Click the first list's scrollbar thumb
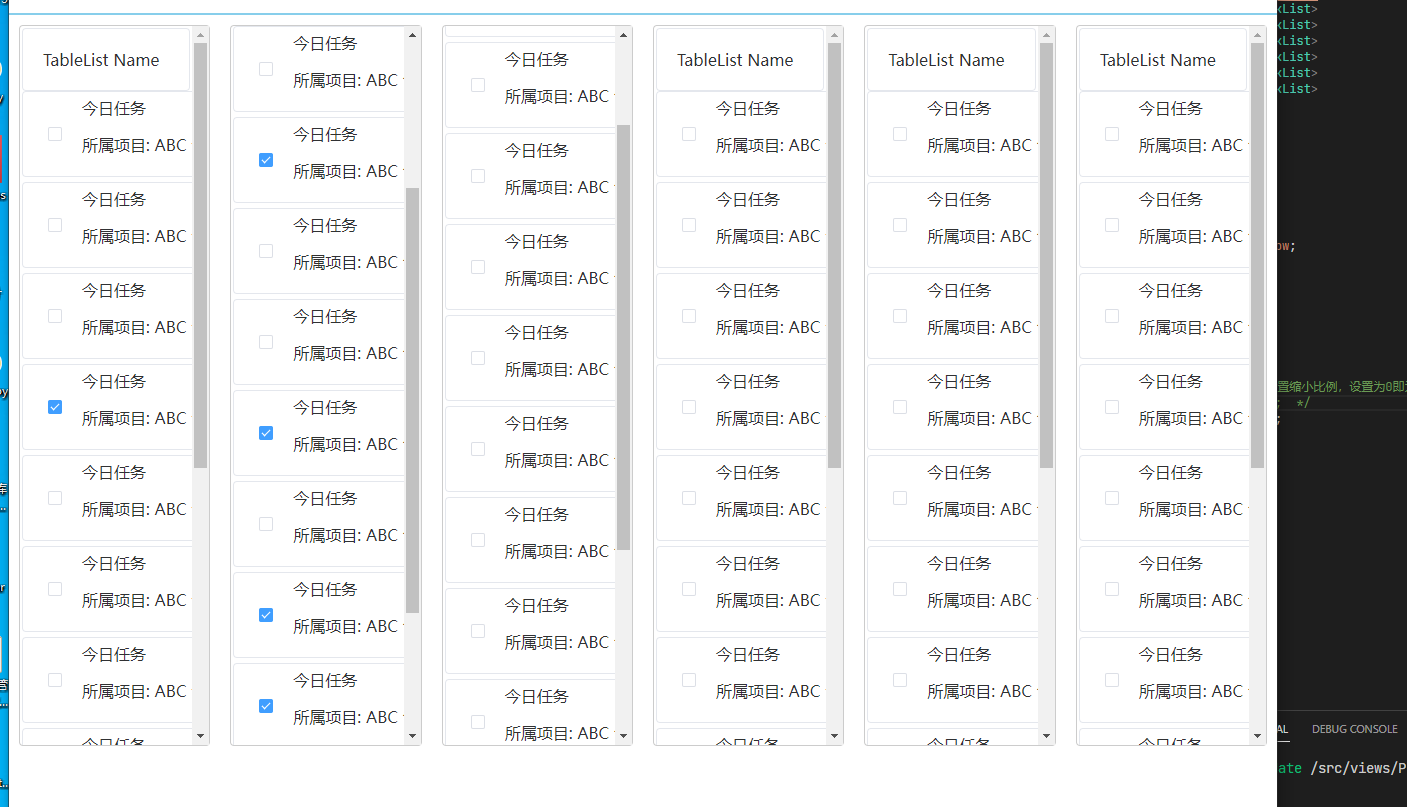This screenshot has height=807, width=1407. coord(200,256)
